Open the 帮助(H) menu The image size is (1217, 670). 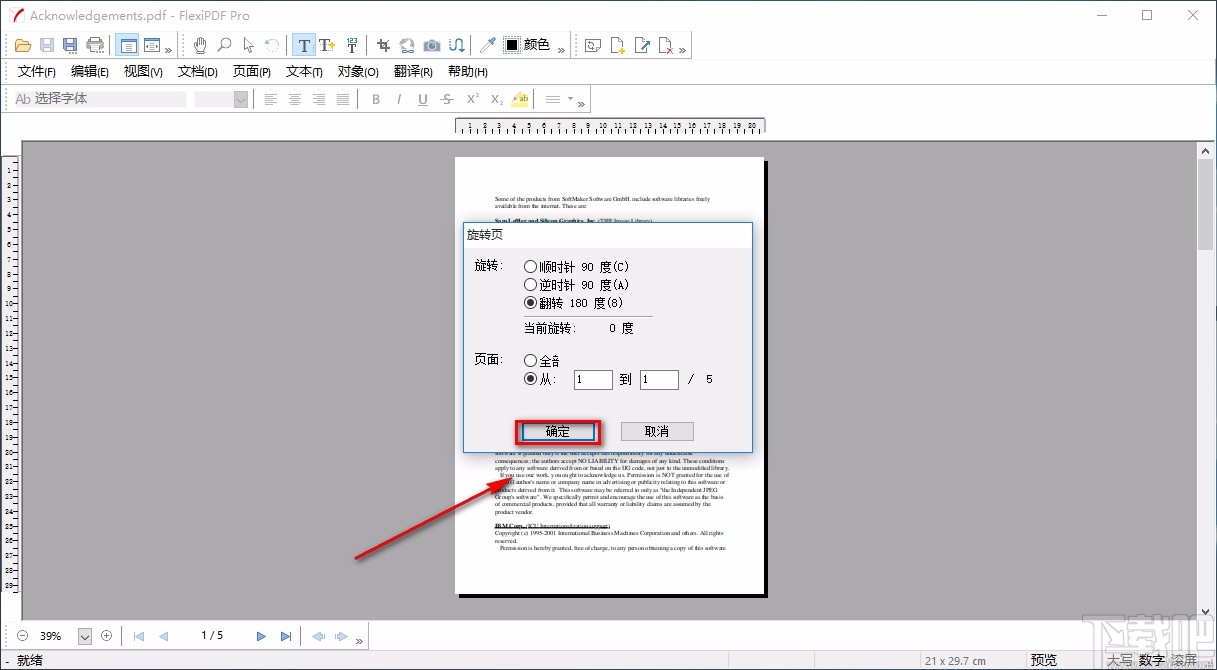point(468,72)
